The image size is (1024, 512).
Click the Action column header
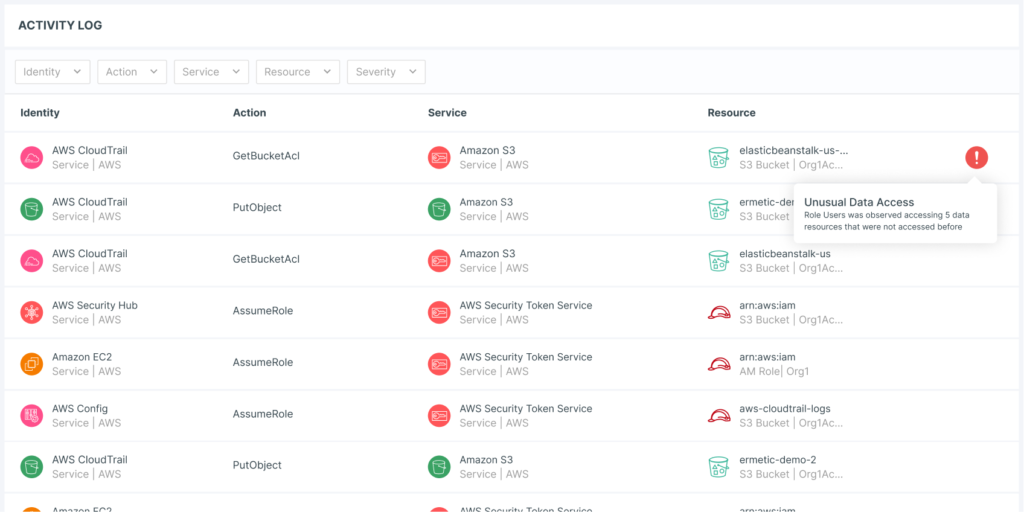click(x=249, y=112)
